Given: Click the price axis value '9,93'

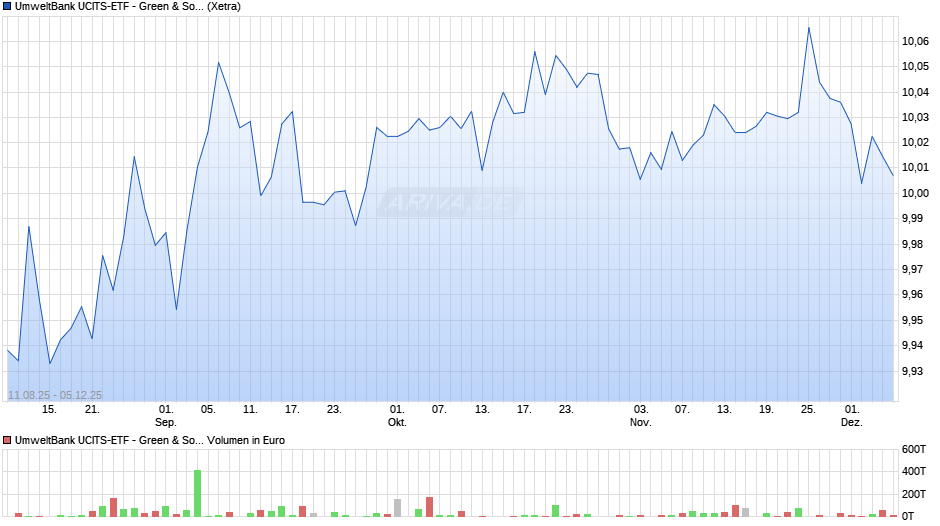Looking at the screenshot, I should tap(912, 371).
